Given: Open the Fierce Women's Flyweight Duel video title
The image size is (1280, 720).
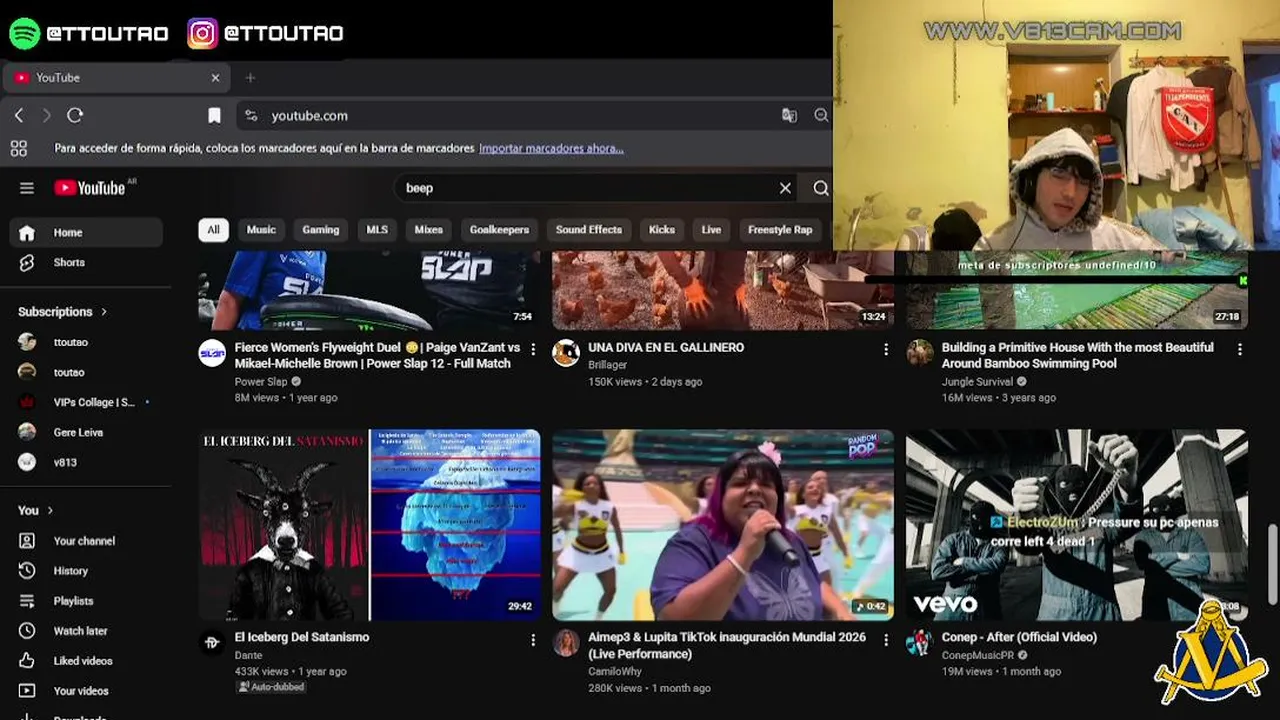Looking at the screenshot, I should tap(378, 355).
